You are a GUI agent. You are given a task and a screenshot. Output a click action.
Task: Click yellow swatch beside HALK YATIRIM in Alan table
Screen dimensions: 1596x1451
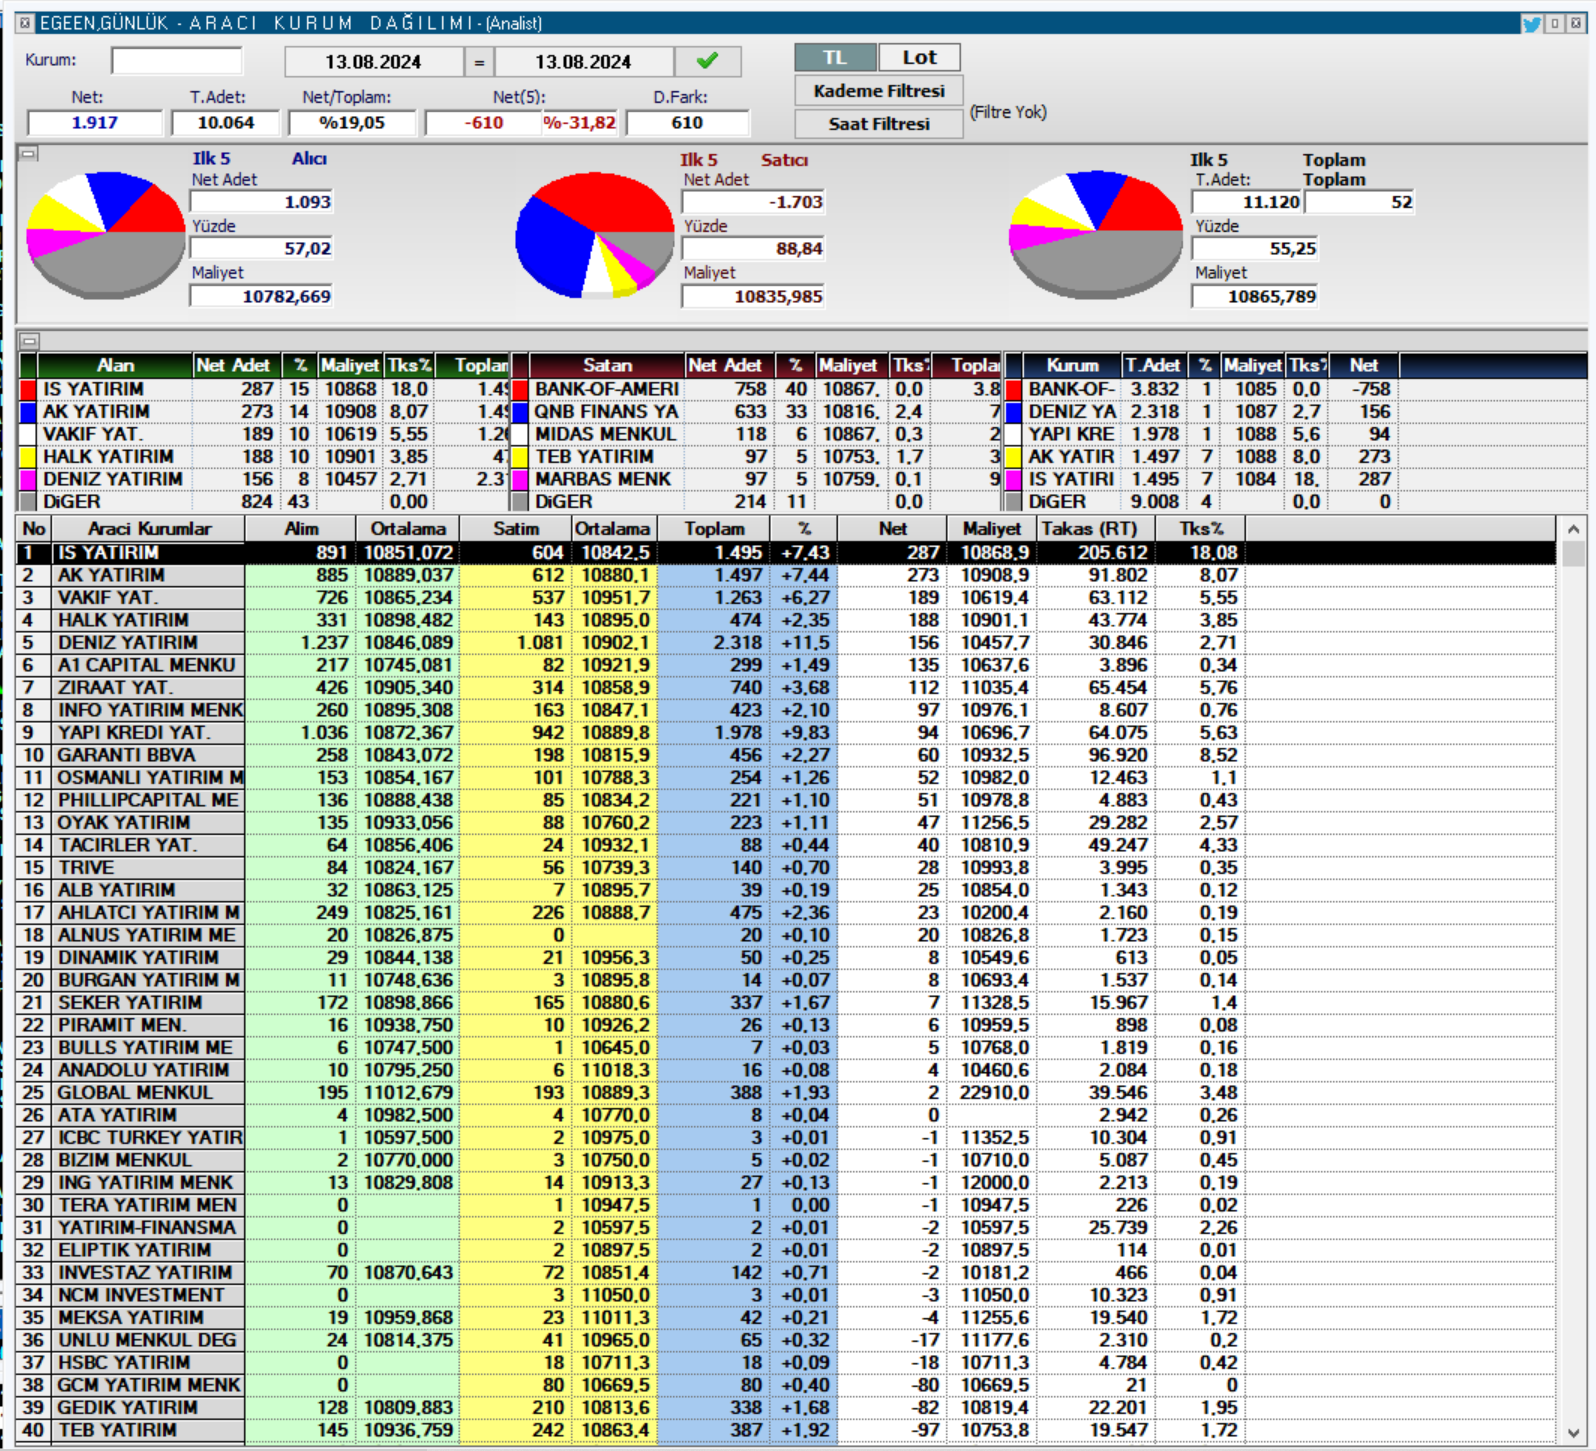28,457
